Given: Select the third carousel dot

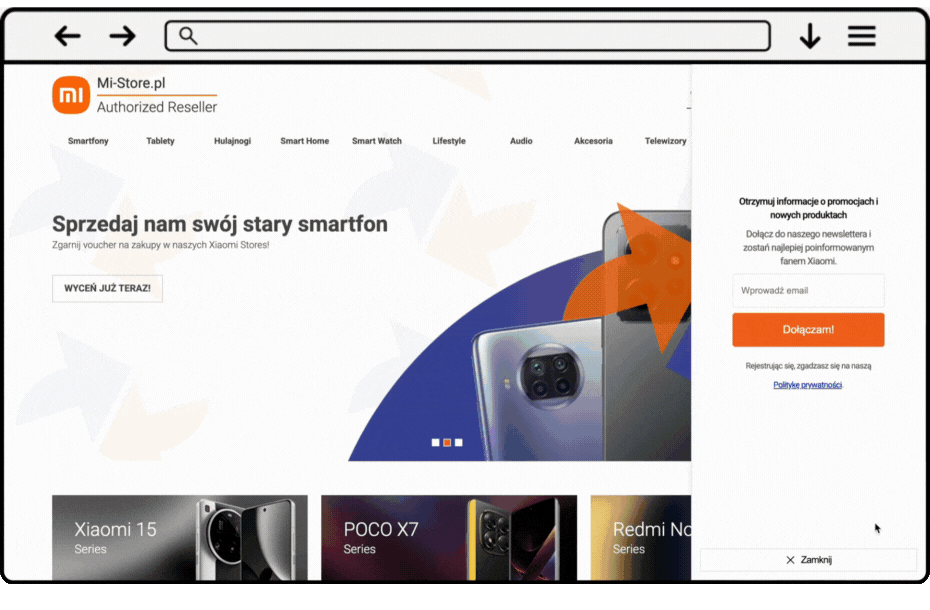Looking at the screenshot, I should click(x=458, y=443).
